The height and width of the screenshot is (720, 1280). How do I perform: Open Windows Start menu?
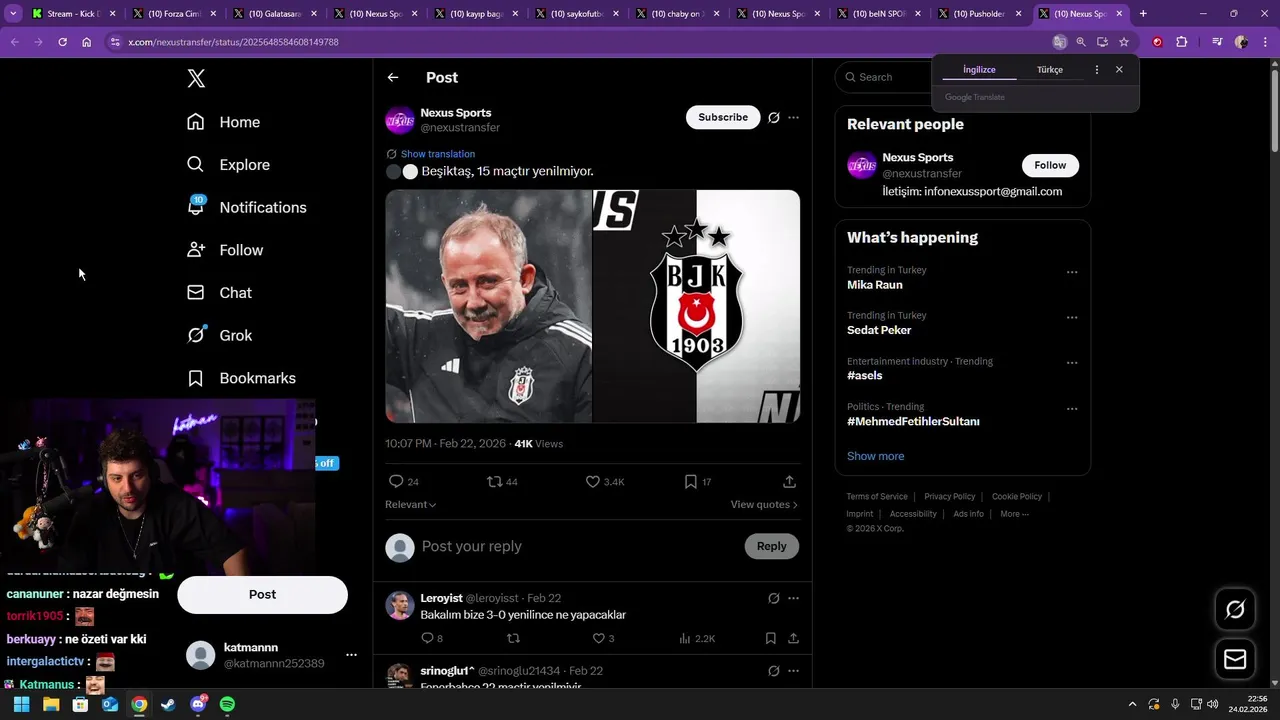21,704
